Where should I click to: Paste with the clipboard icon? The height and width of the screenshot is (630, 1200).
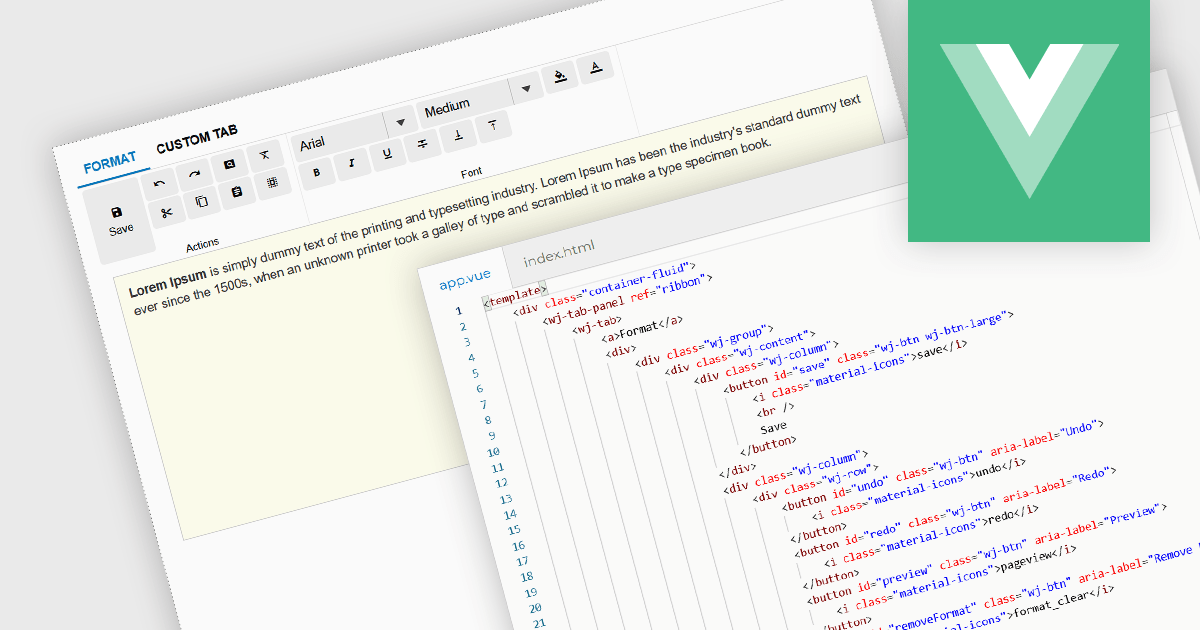point(237,192)
